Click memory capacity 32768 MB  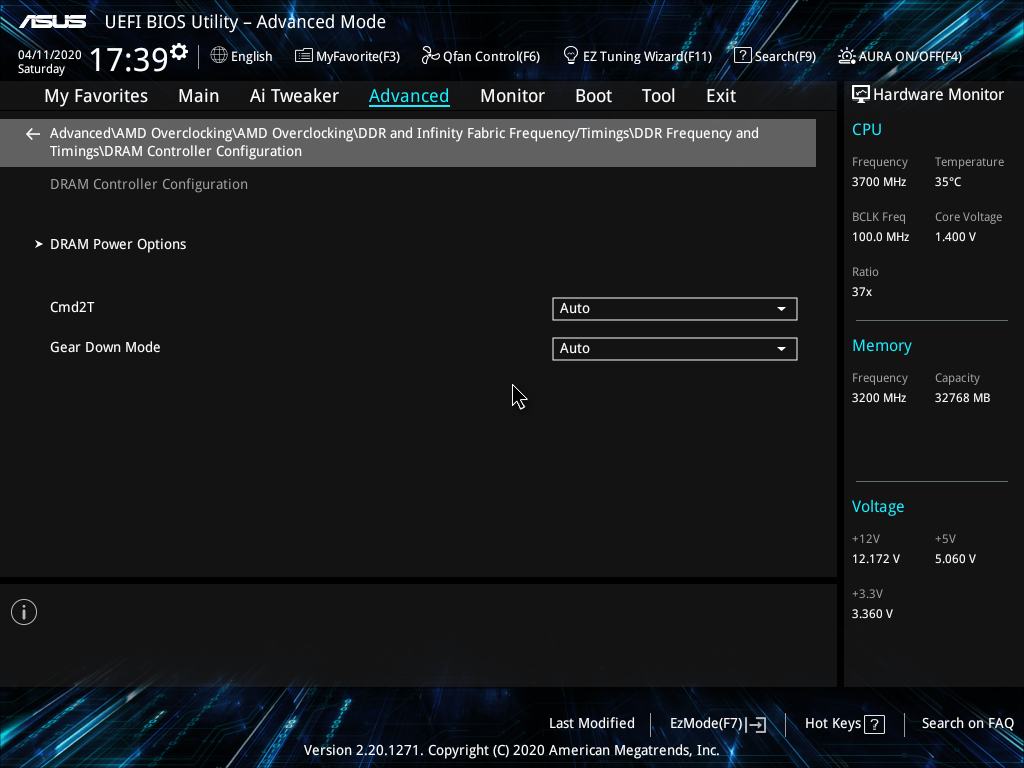point(962,398)
